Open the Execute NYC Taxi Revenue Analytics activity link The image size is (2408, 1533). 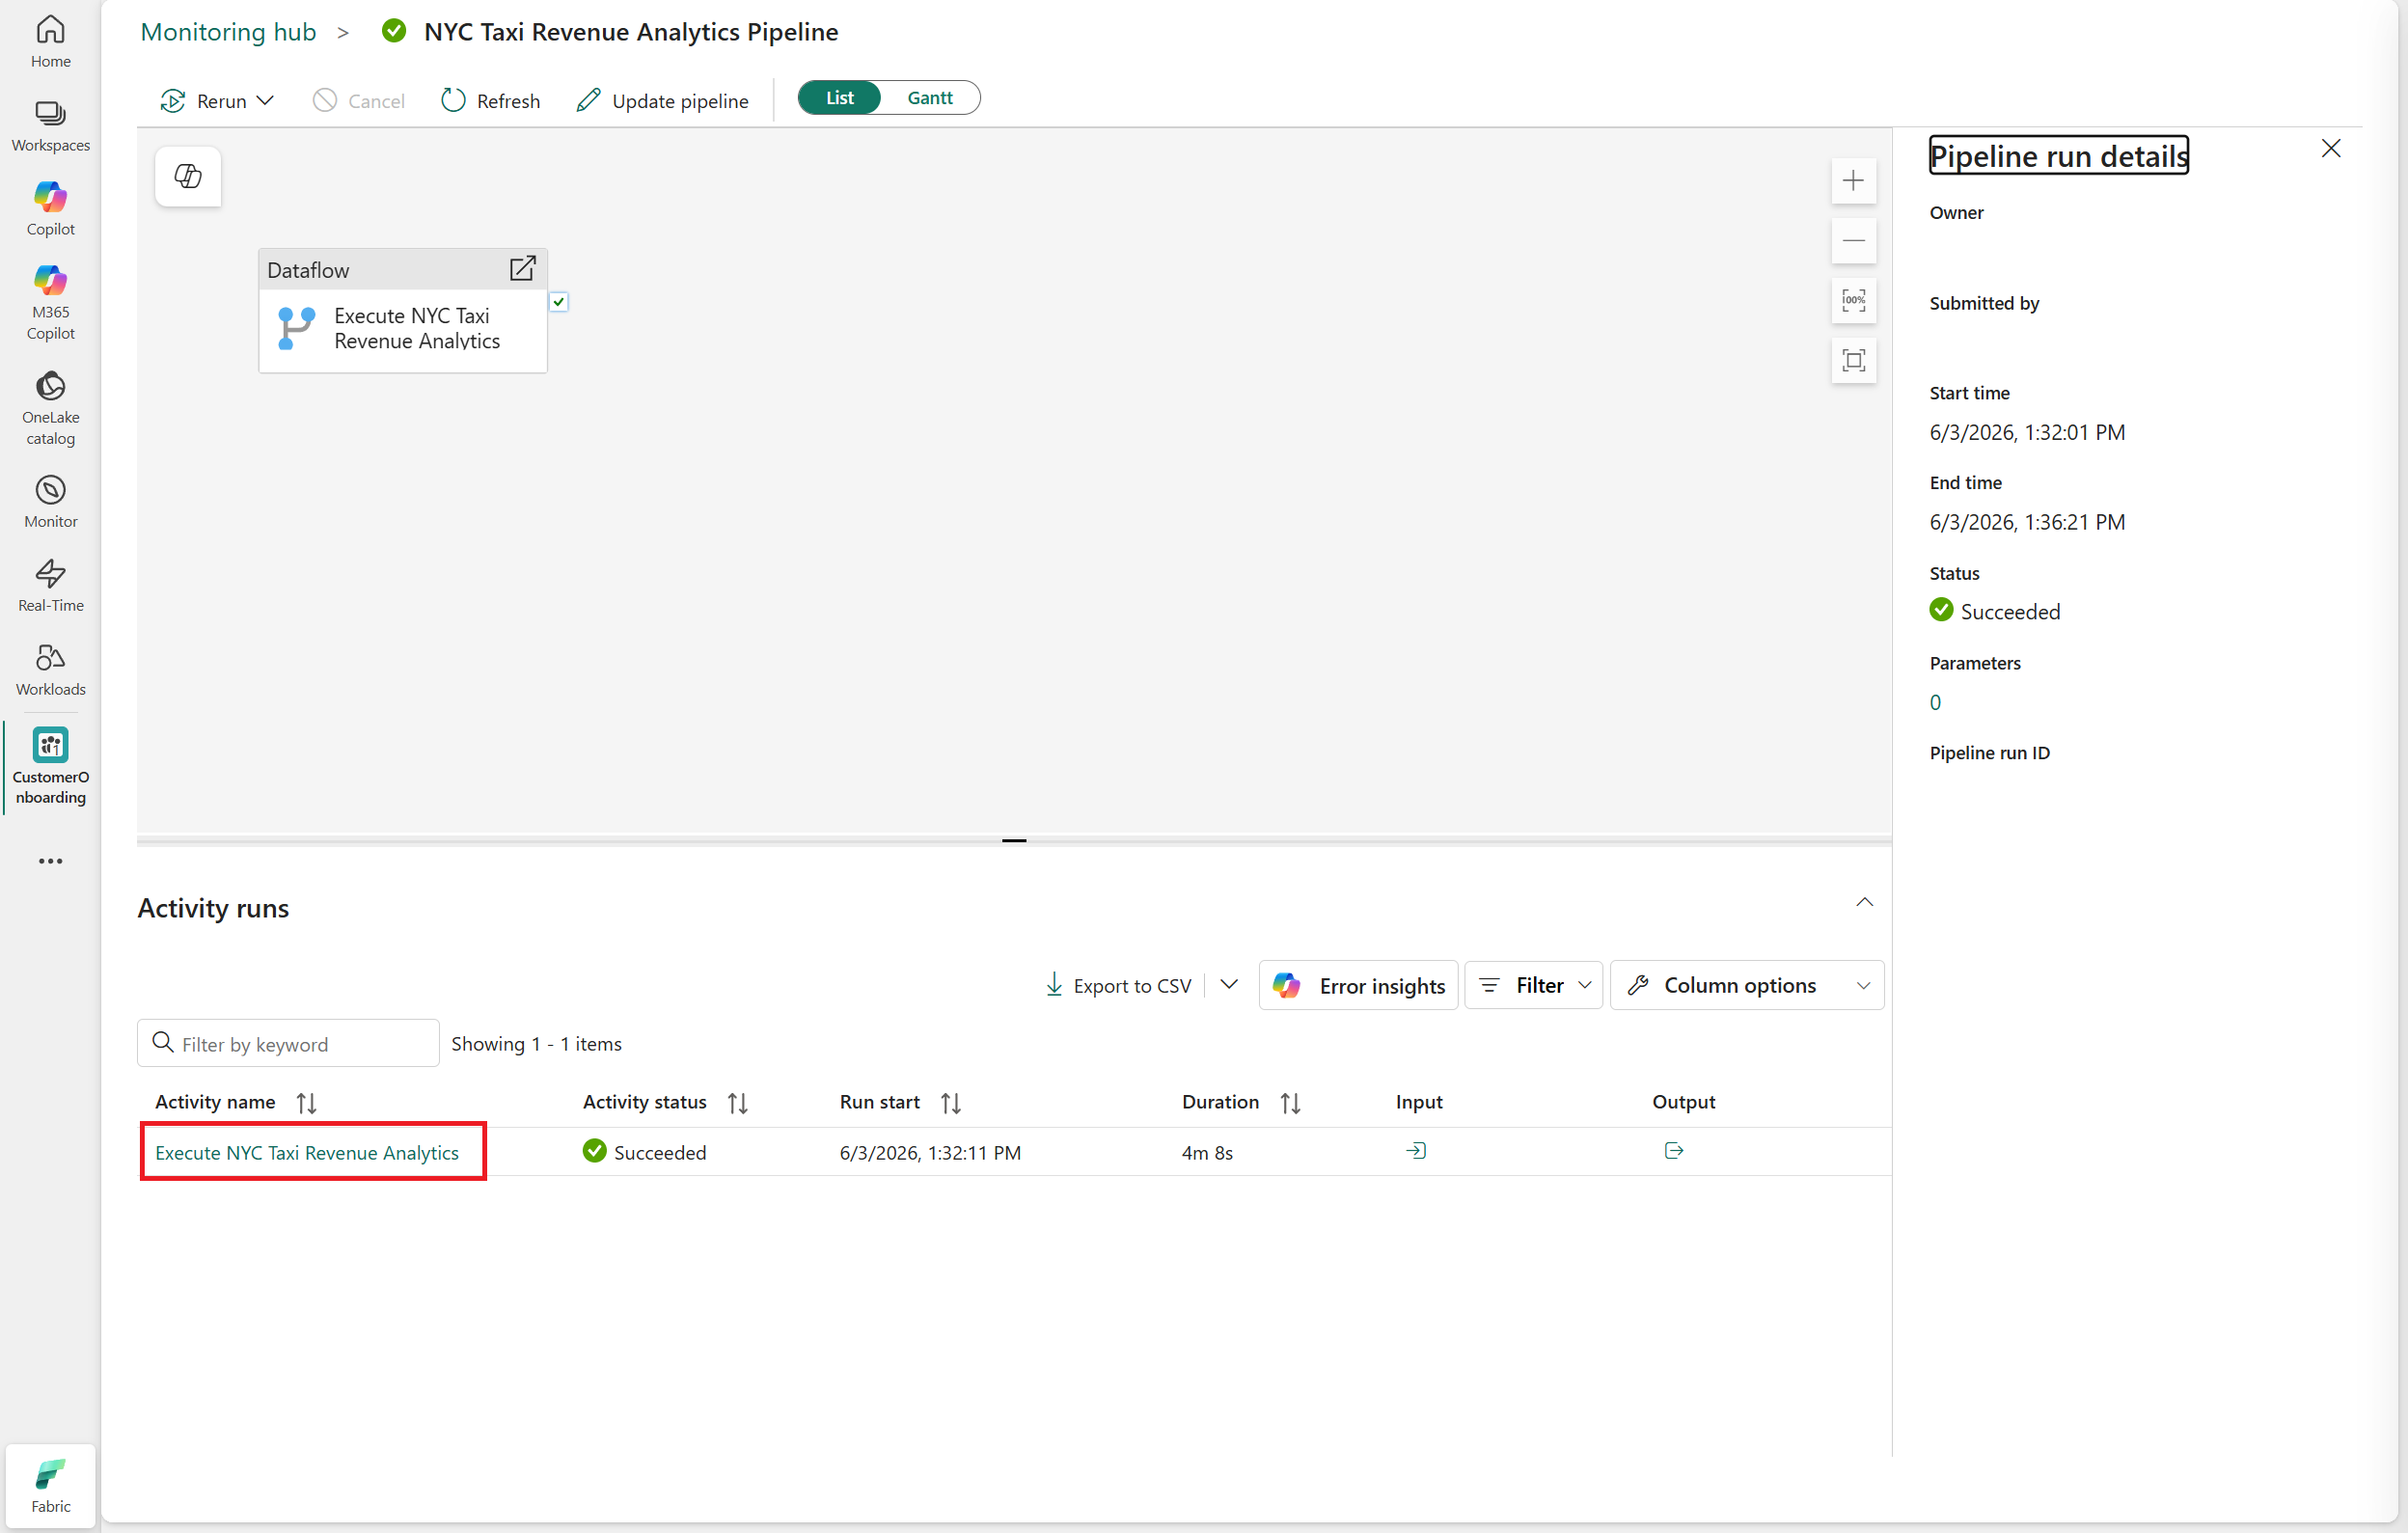[x=307, y=1153]
